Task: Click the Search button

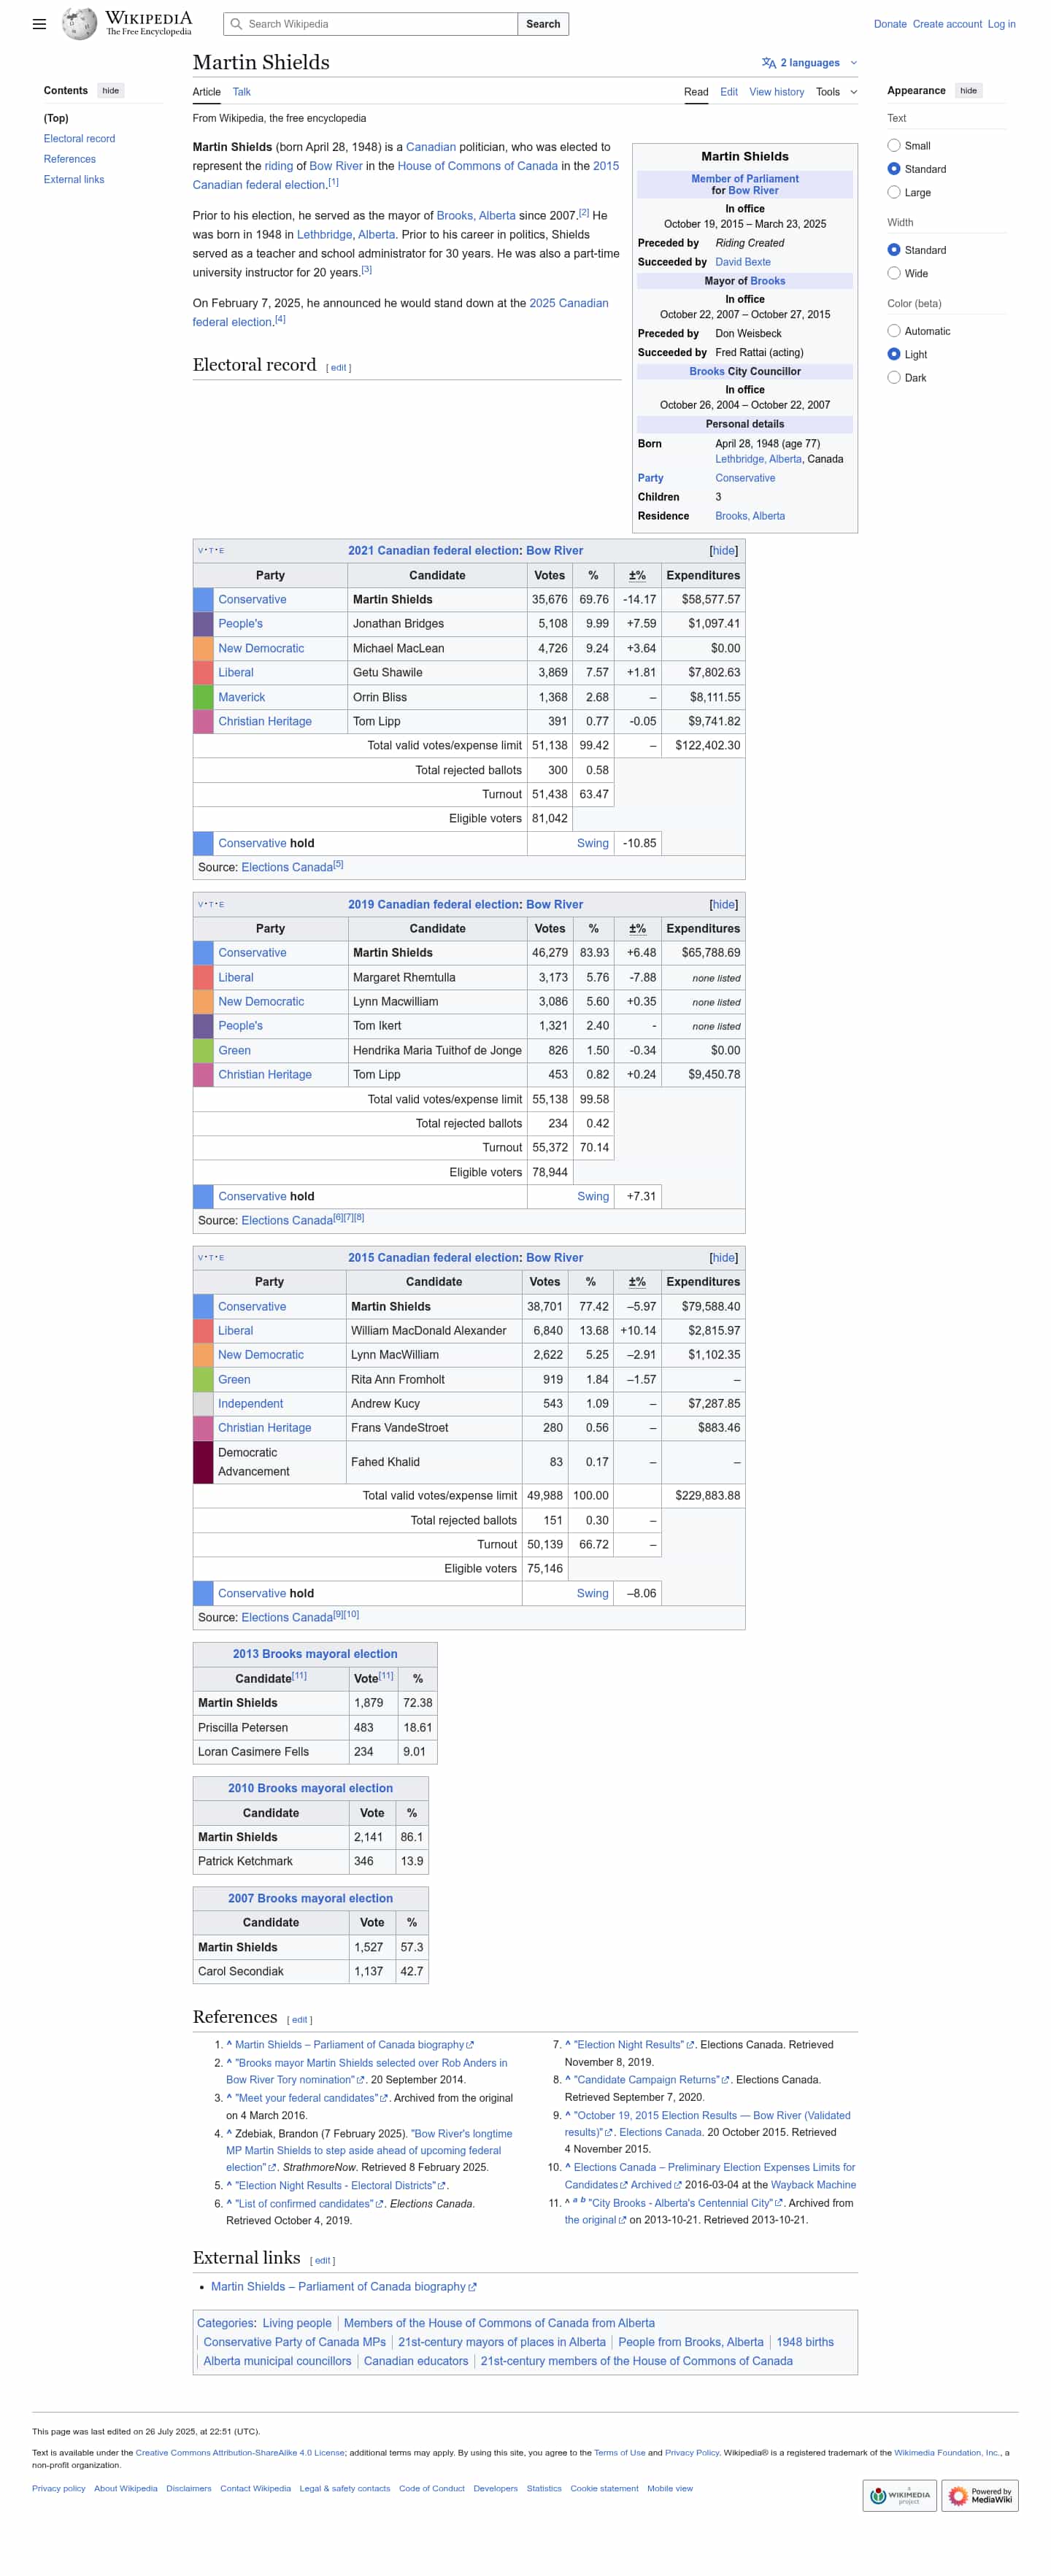Action: (543, 24)
